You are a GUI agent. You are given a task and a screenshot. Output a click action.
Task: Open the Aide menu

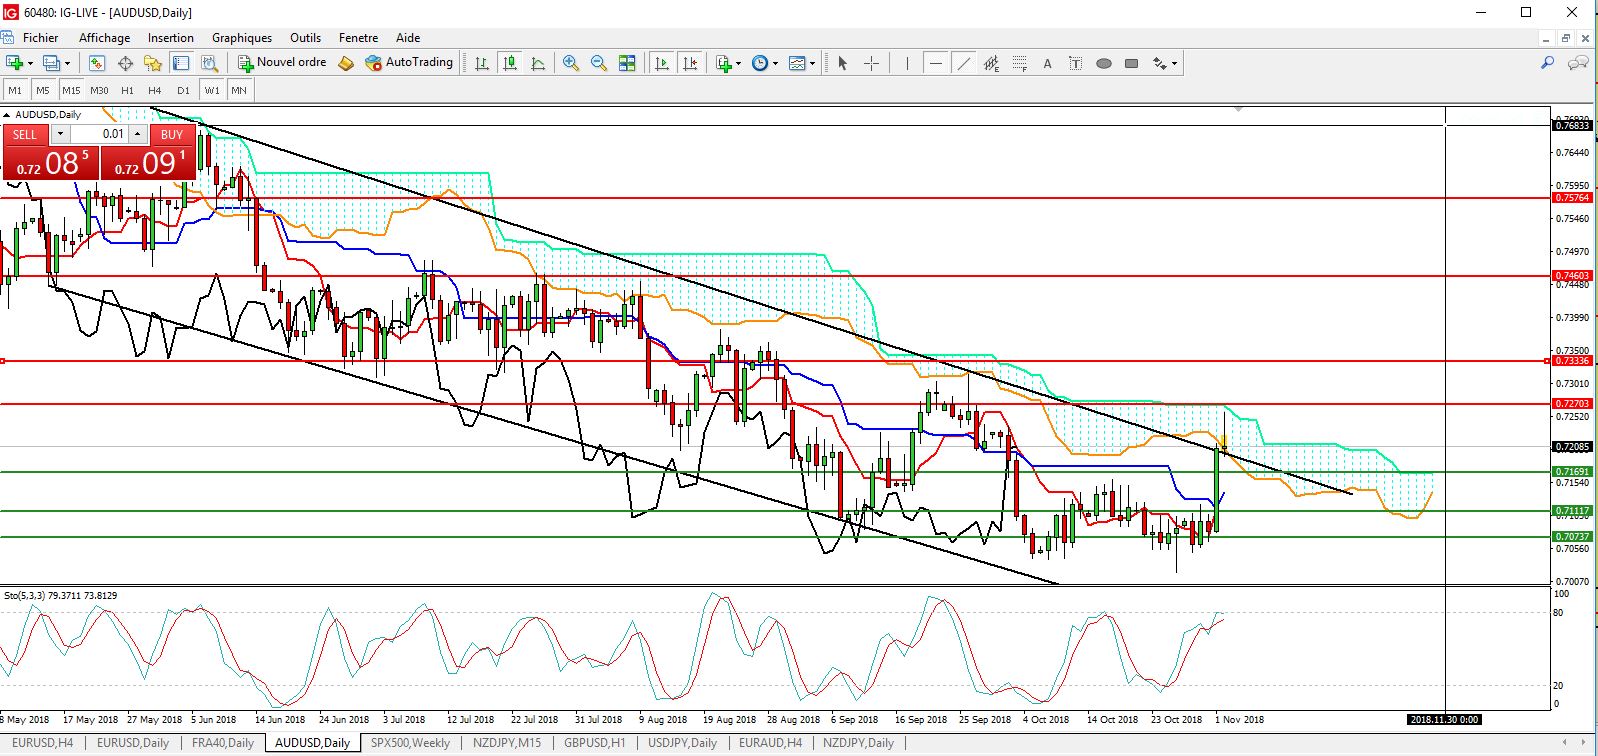point(408,38)
